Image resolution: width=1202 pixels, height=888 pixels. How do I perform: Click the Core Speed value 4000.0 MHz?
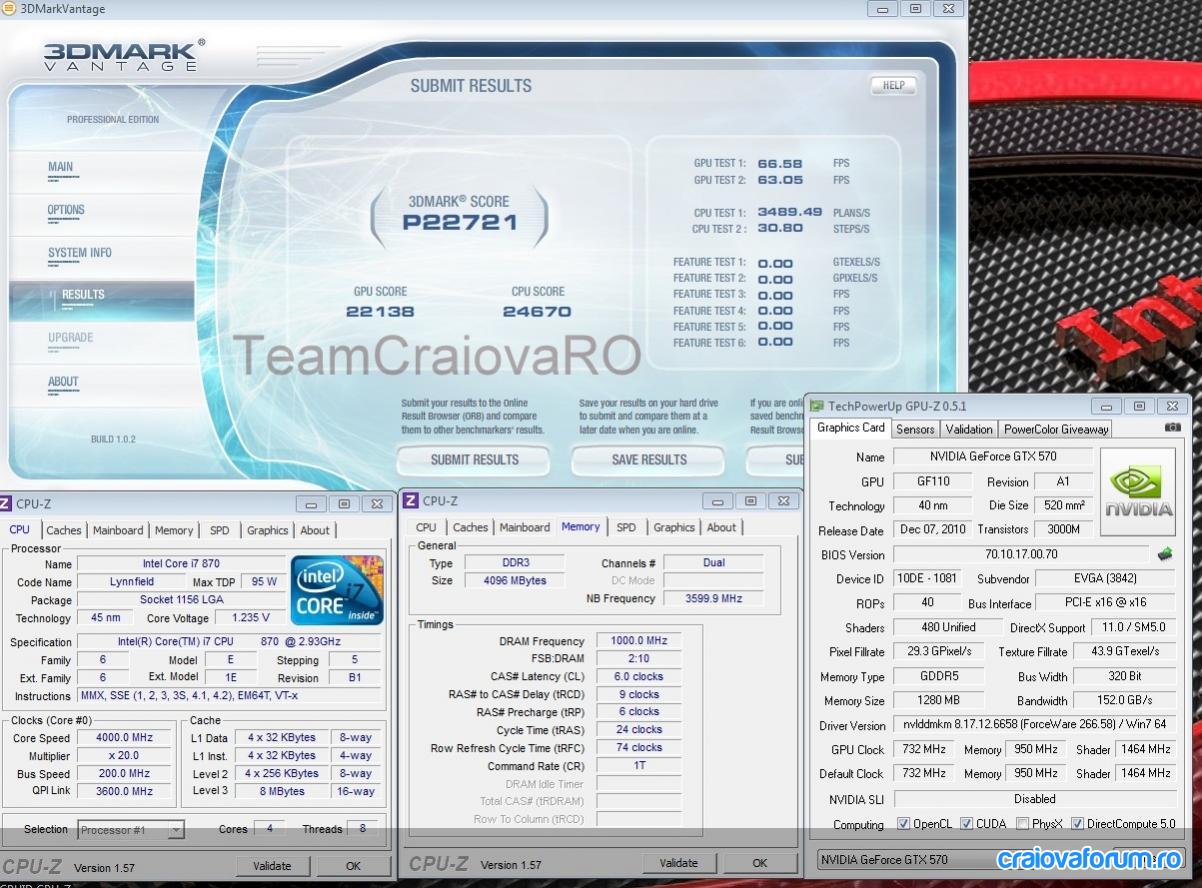[124, 738]
